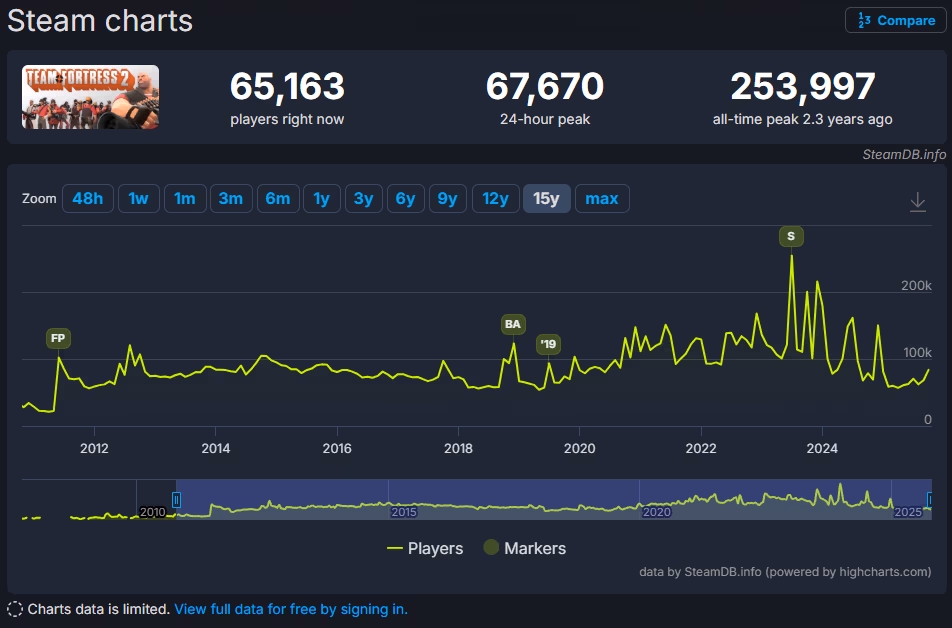Toggle Players series in legend
This screenshot has height=628, width=952.
(x=425, y=548)
